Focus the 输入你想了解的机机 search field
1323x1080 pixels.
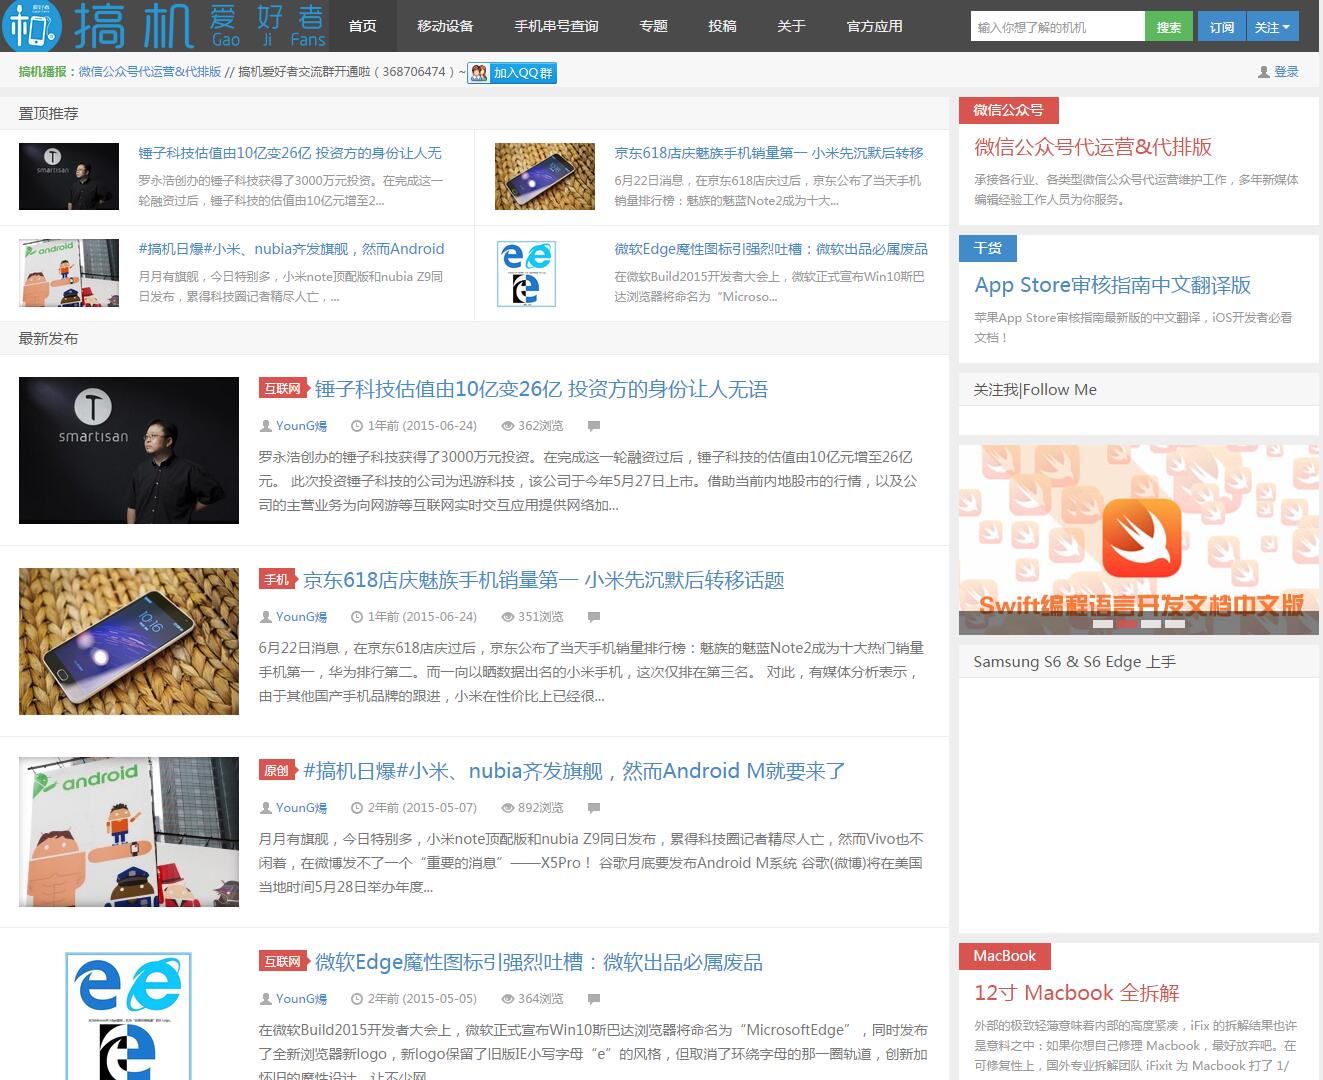1058,27
